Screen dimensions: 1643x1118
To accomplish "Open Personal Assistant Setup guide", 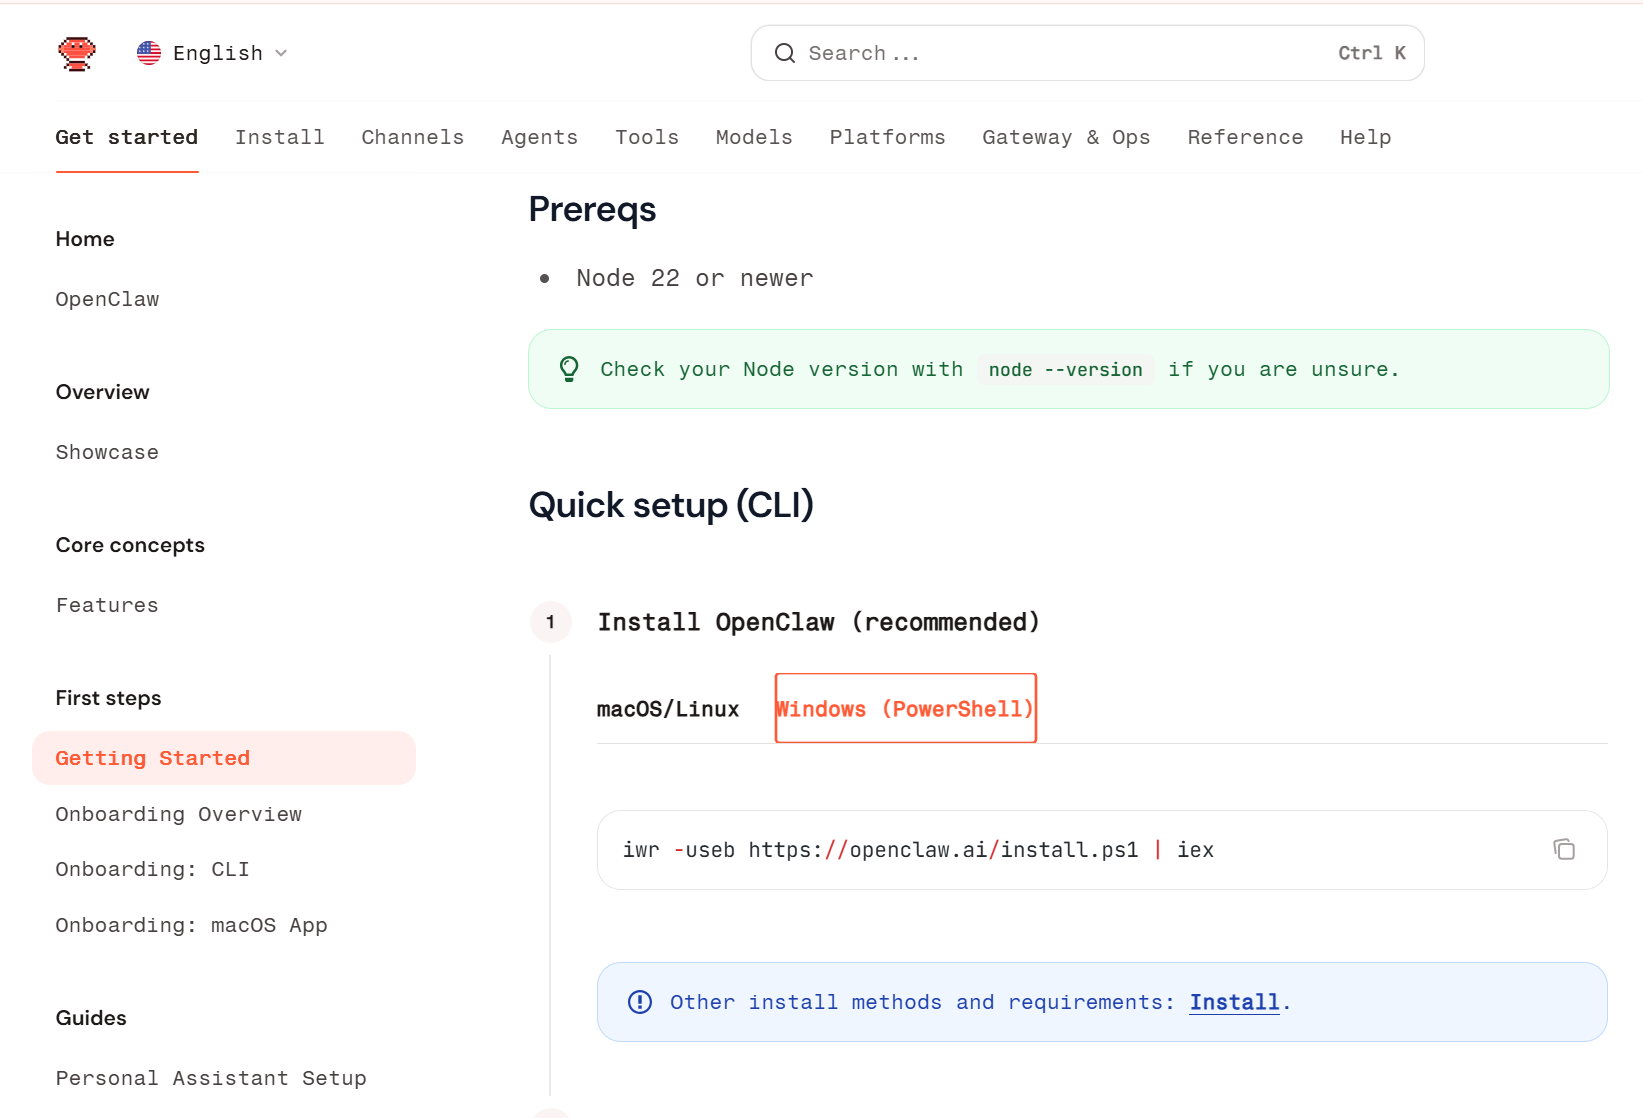I will click(x=211, y=1078).
